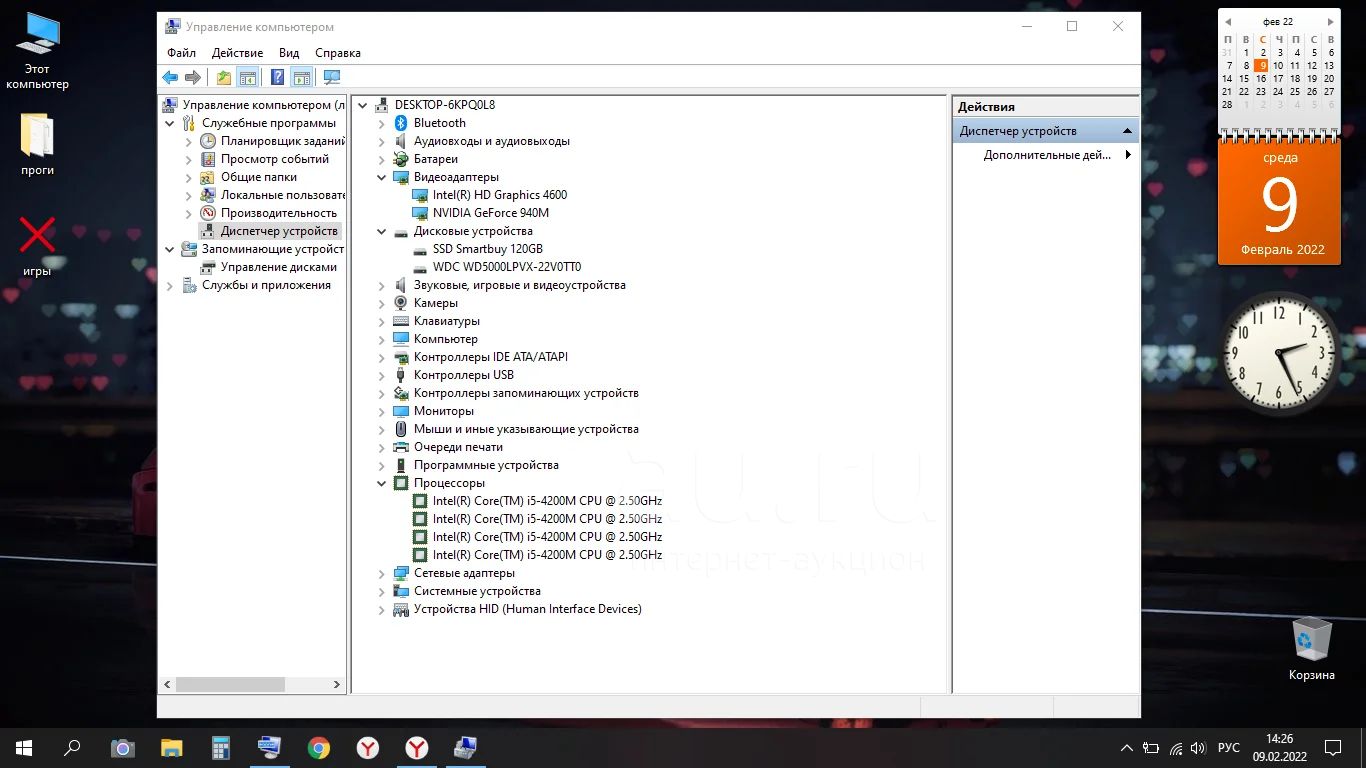The height and width of the screenshot is (768, 1366).
Task: Select Локальные пользователи in the left tree
Action: pos(283,195)
